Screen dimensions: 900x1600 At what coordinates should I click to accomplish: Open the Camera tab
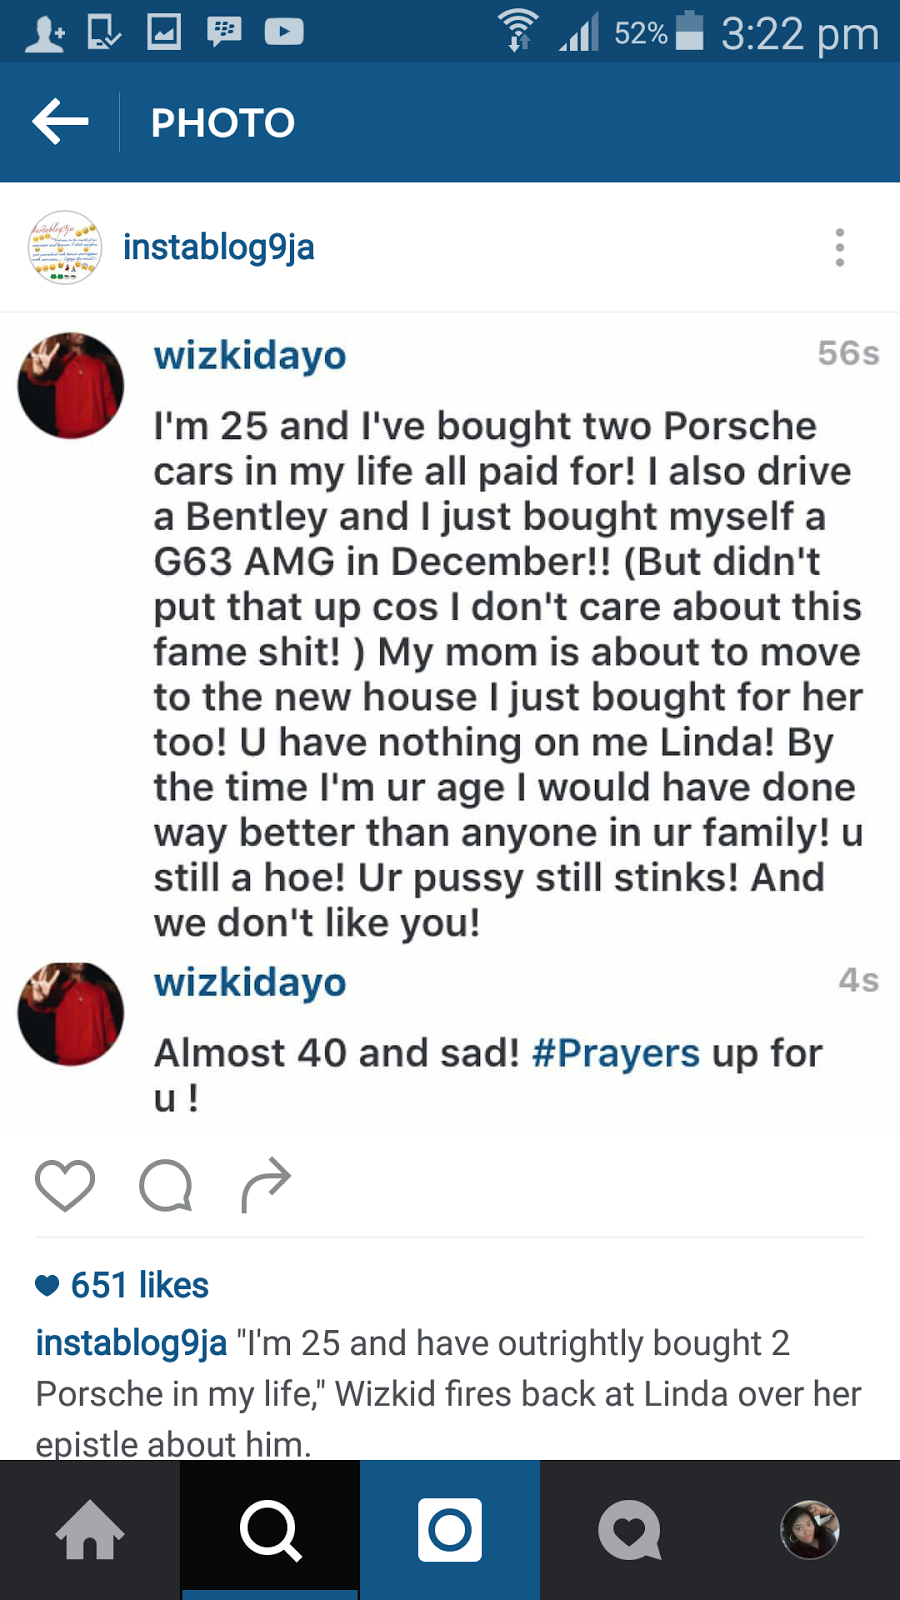(x=450, y=1530)
